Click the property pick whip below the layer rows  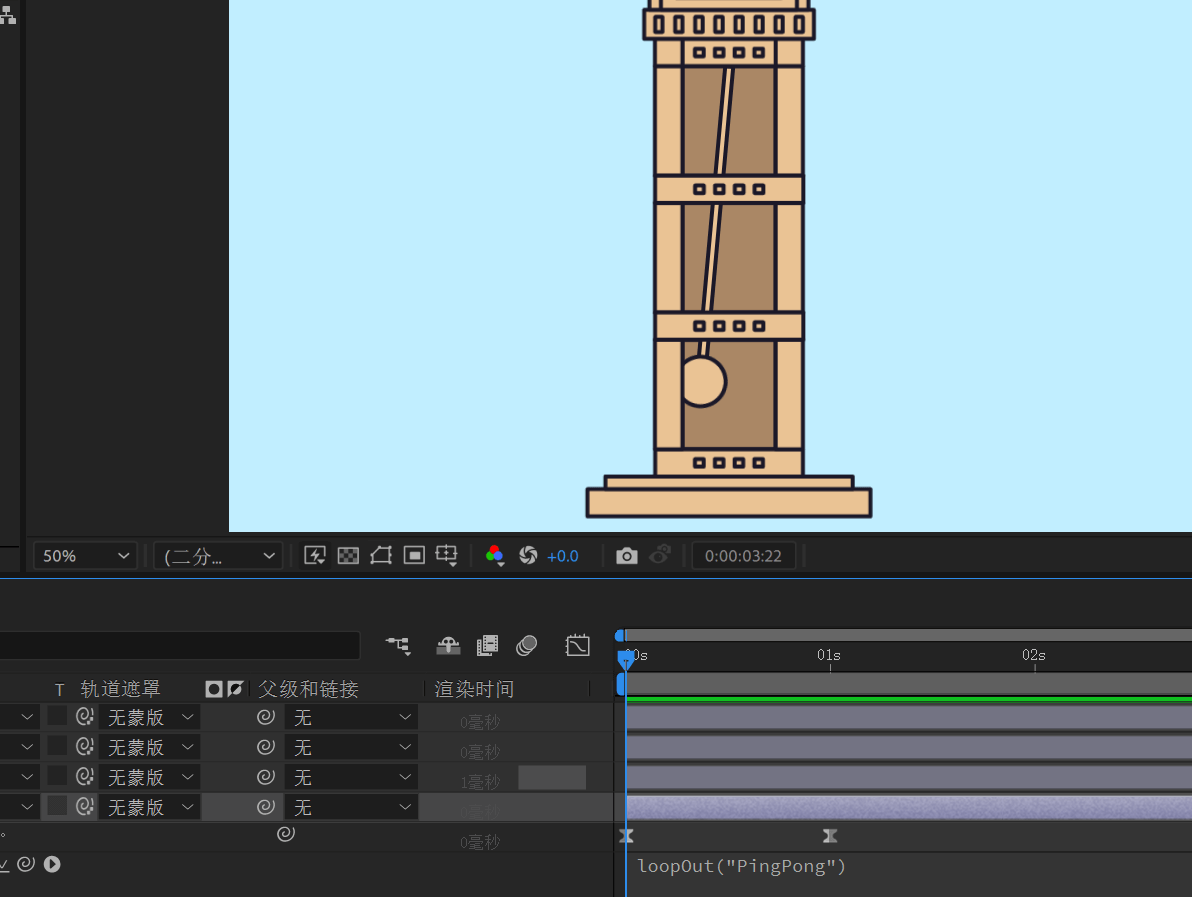click(286, 834)
